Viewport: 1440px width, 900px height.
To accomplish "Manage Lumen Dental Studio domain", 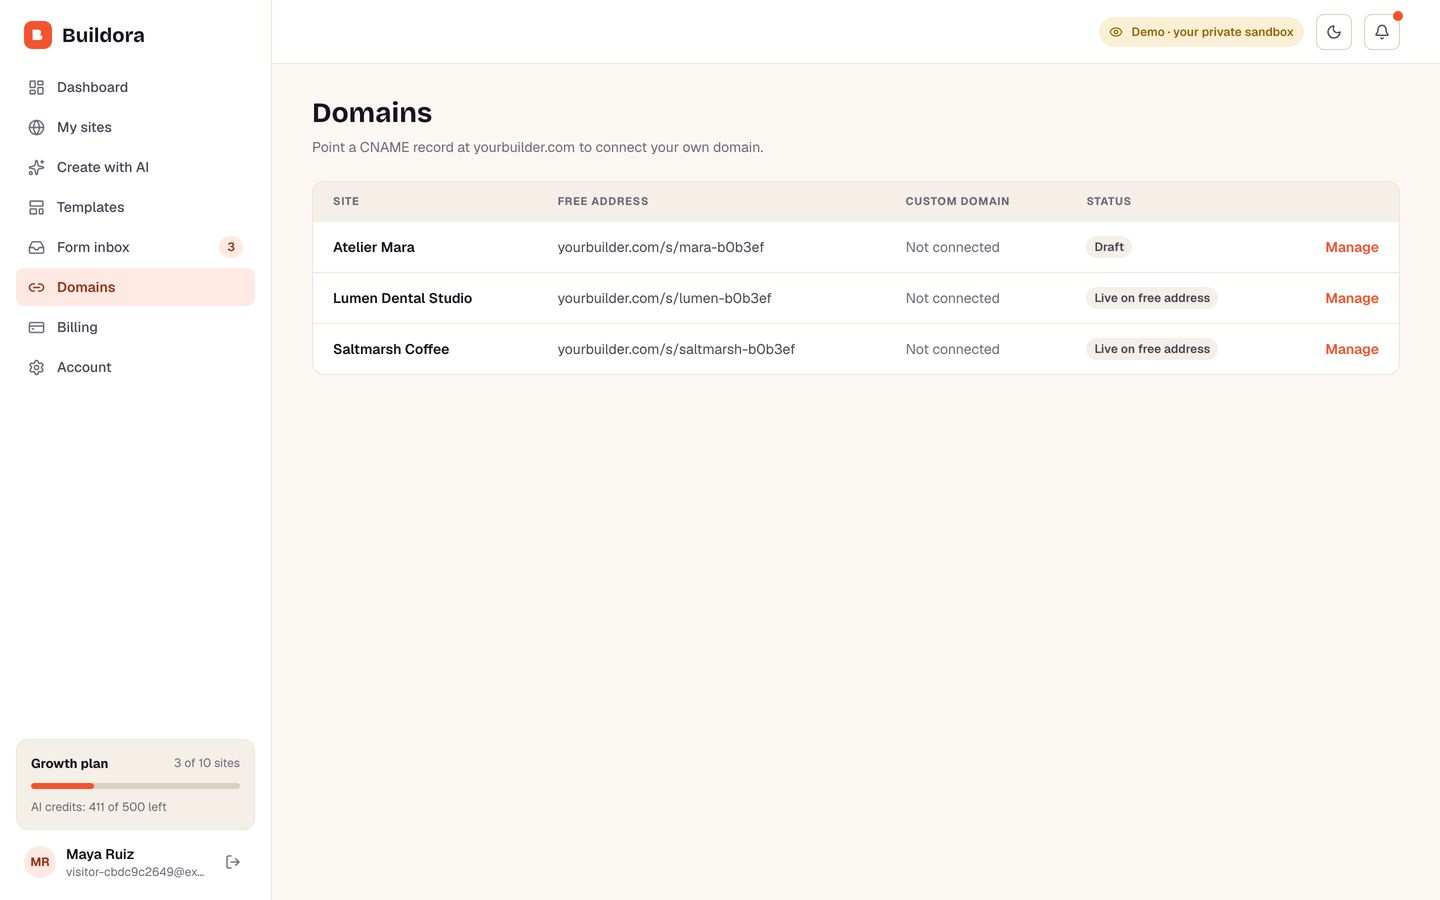I will point(1352,298).
